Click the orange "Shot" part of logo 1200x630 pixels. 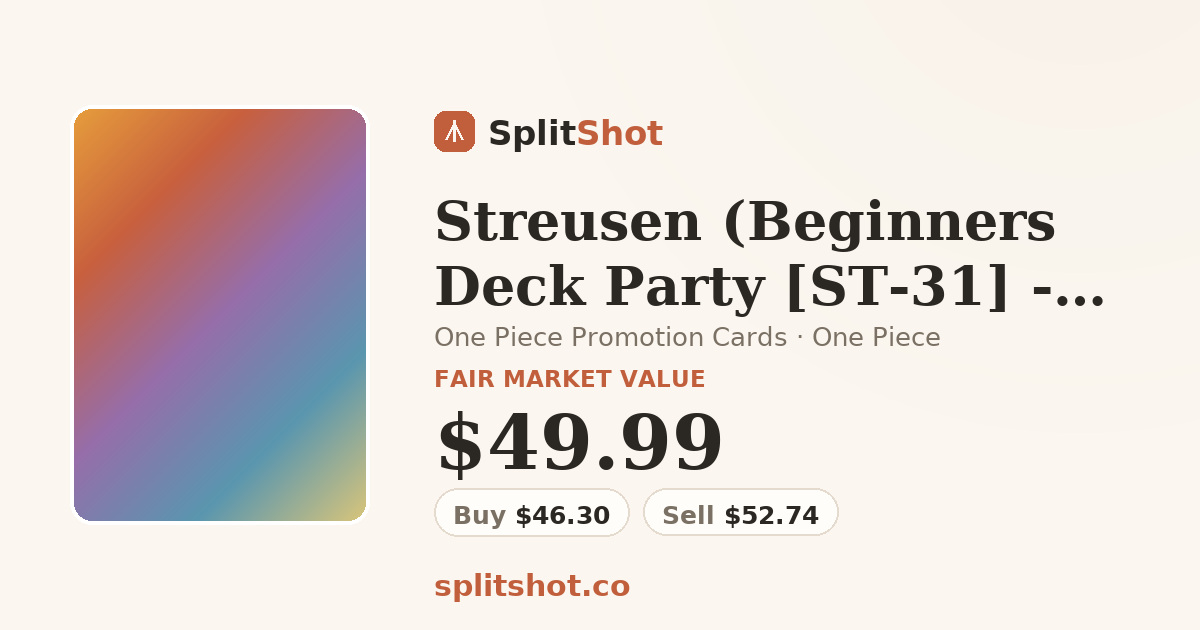pyautogui.click(x=620, y=133)
